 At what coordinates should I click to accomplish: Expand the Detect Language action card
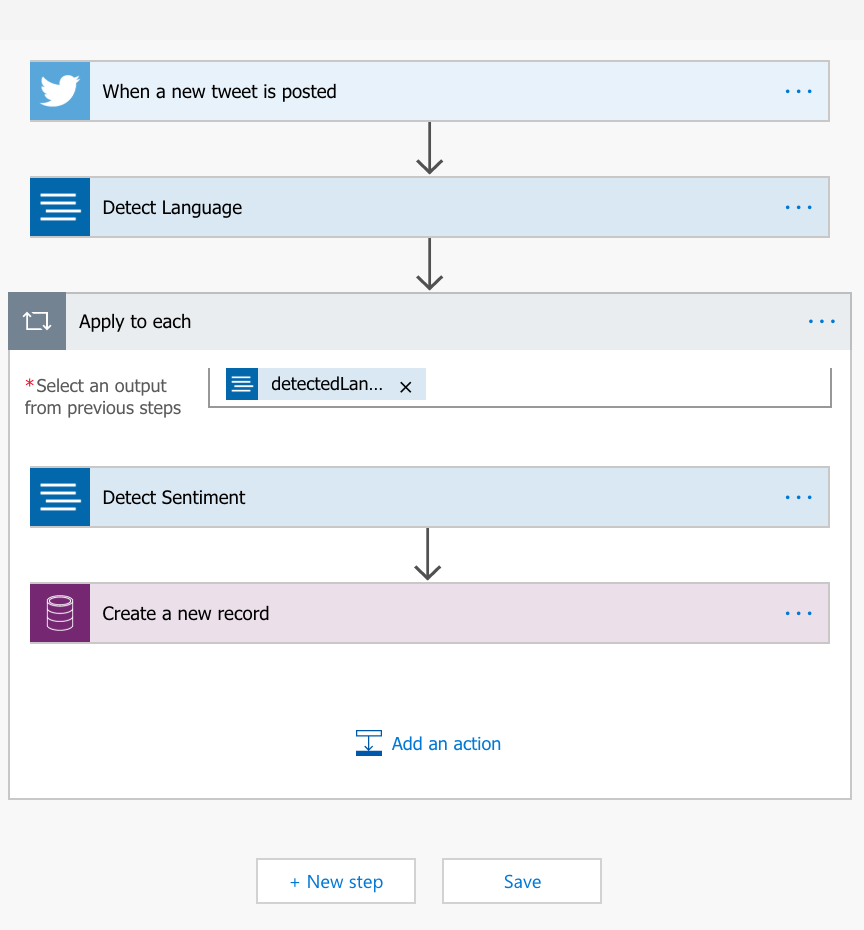point(430,207)
